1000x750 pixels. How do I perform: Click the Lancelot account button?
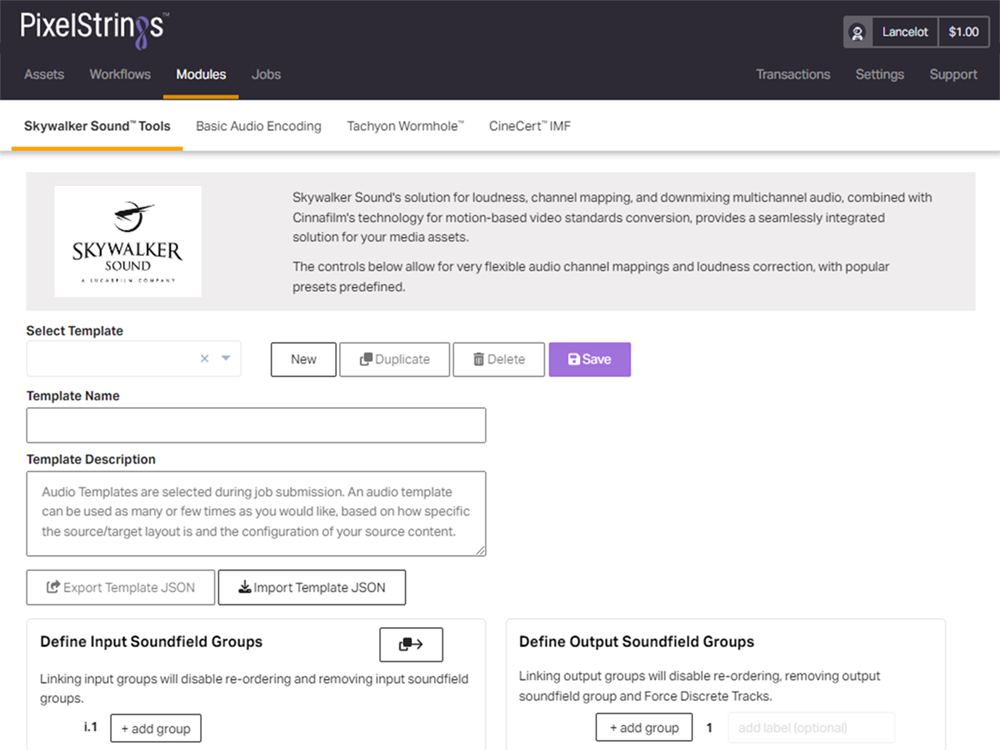coord(905,32)
